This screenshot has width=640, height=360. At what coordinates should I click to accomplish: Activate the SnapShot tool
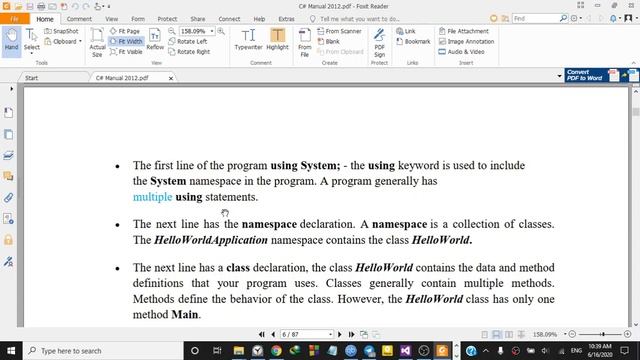(x=61, y=31)
